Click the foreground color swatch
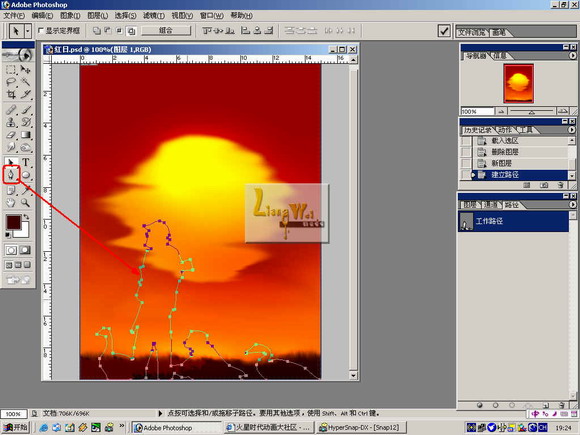This screenshot has height=435, width=580. click(x=13, y=222)
